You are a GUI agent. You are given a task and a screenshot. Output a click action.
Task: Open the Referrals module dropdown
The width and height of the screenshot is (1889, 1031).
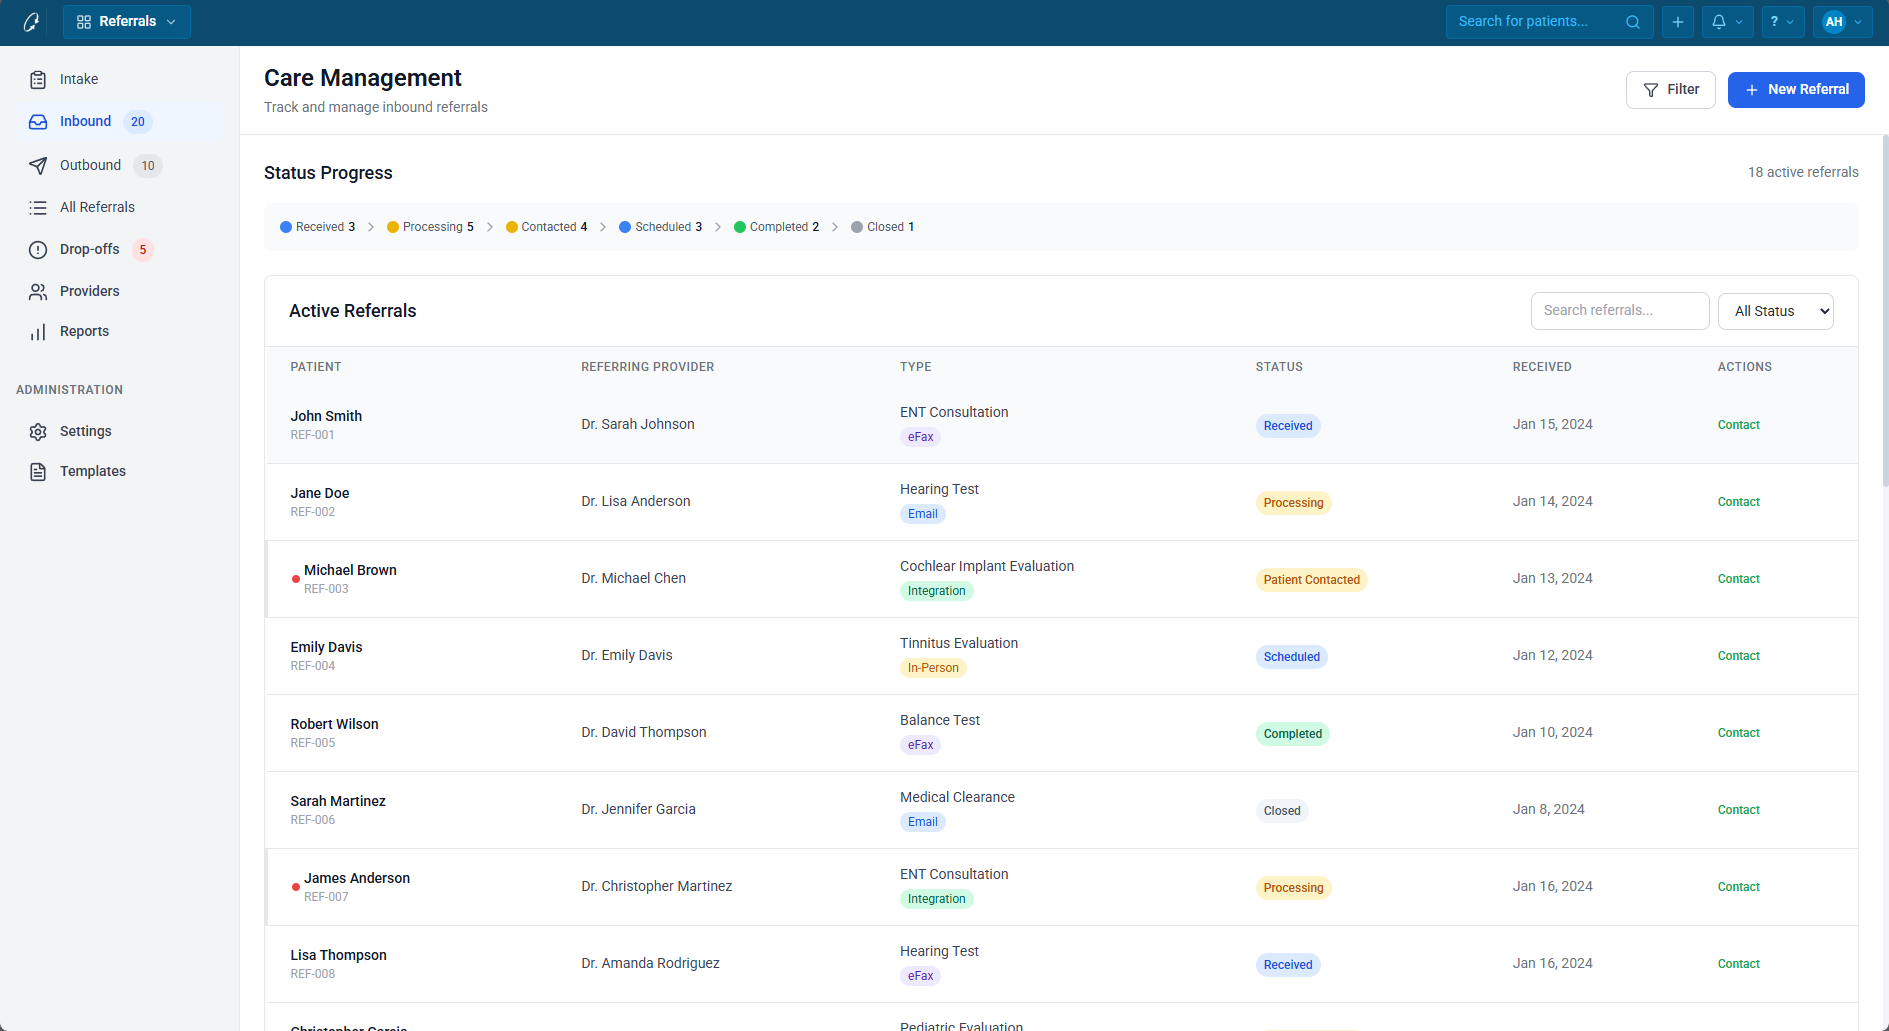[x=127, y=22]
